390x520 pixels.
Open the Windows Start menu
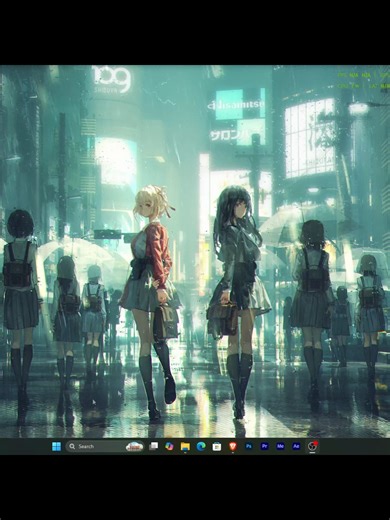(x=57, y=446)
